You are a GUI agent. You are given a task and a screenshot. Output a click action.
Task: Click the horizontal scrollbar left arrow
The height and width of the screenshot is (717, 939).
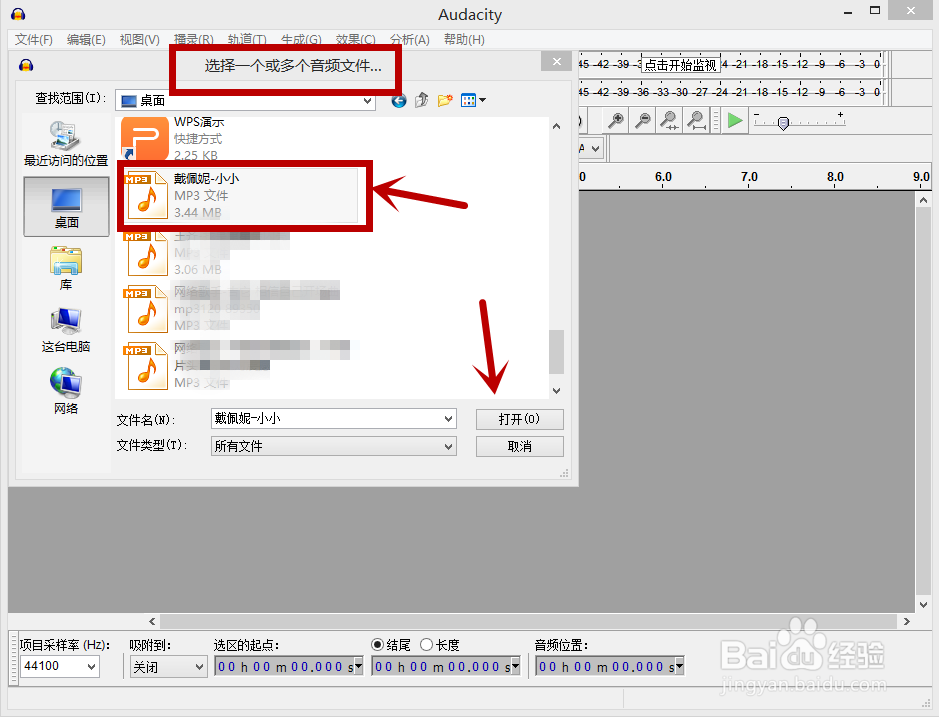pos(152,621)
